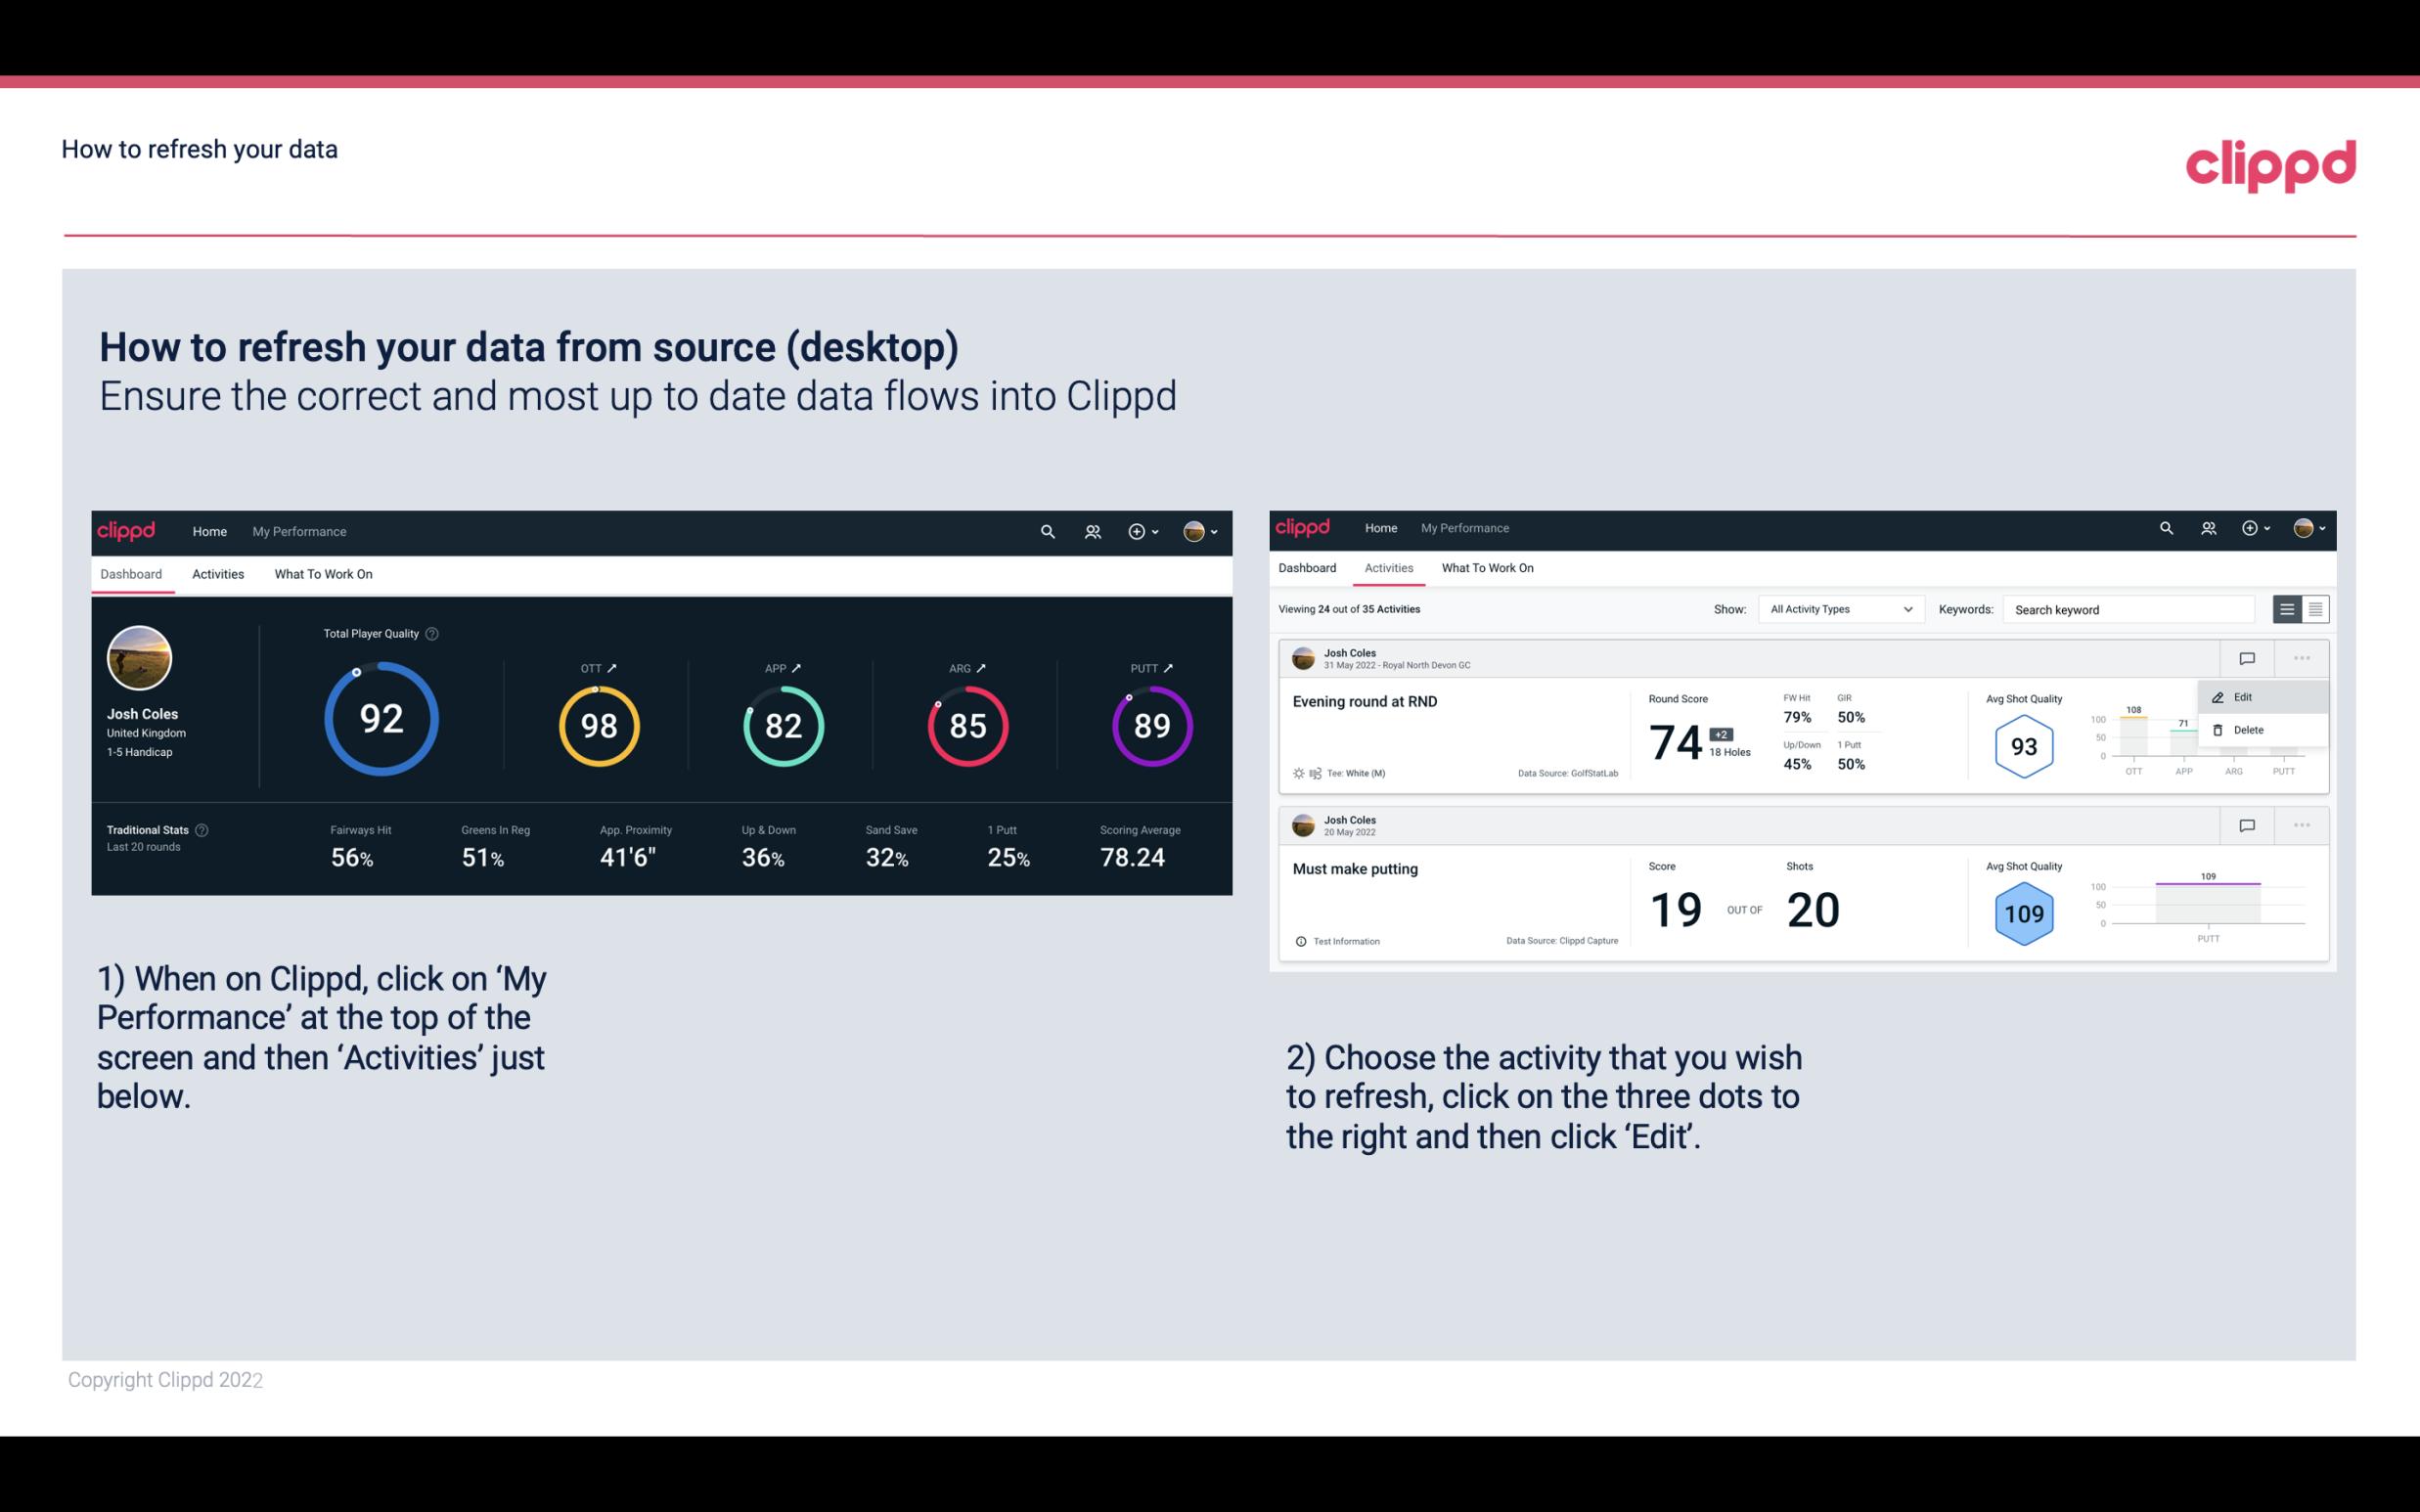The width and height of the screenshot is (2420, 1512).
Task: Click the search icon in navigation bar
Action: [x=1046, y=529]
